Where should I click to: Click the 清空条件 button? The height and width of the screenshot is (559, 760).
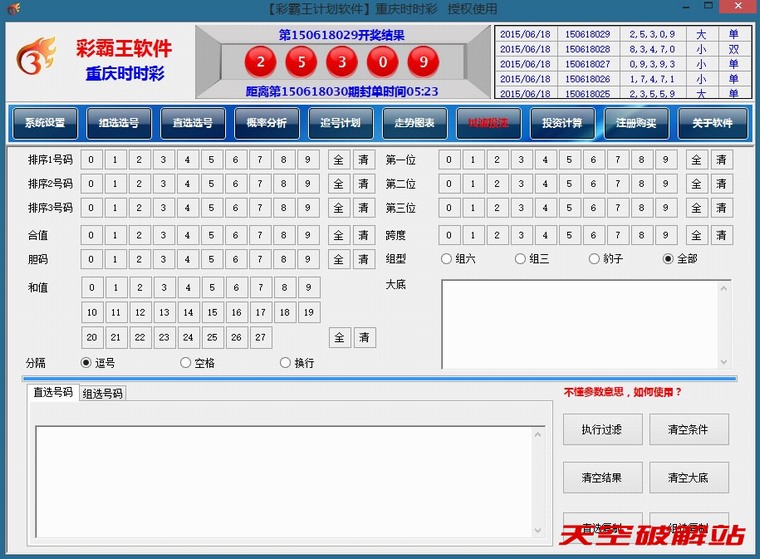(x=688, y=429)
